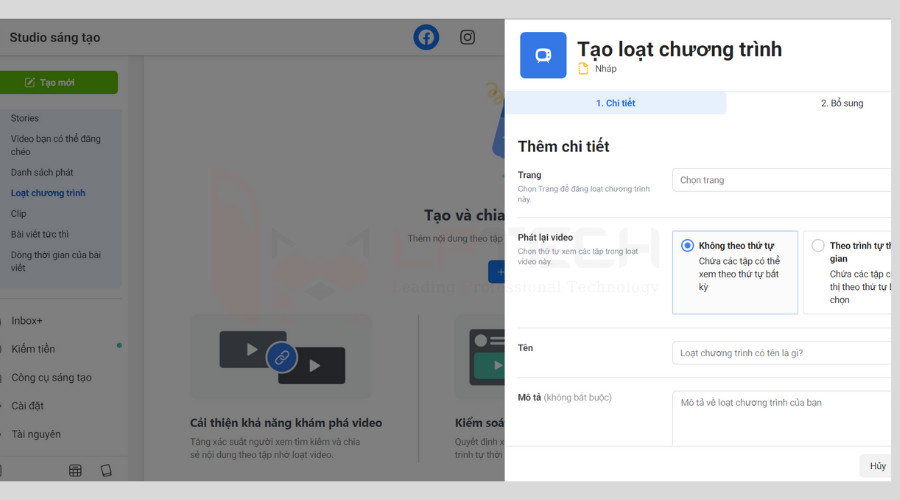The image size is (900, 500).
Task: Click the video pair thumbnail illustration
Action: pyautogui.click(x=282, y=357)
